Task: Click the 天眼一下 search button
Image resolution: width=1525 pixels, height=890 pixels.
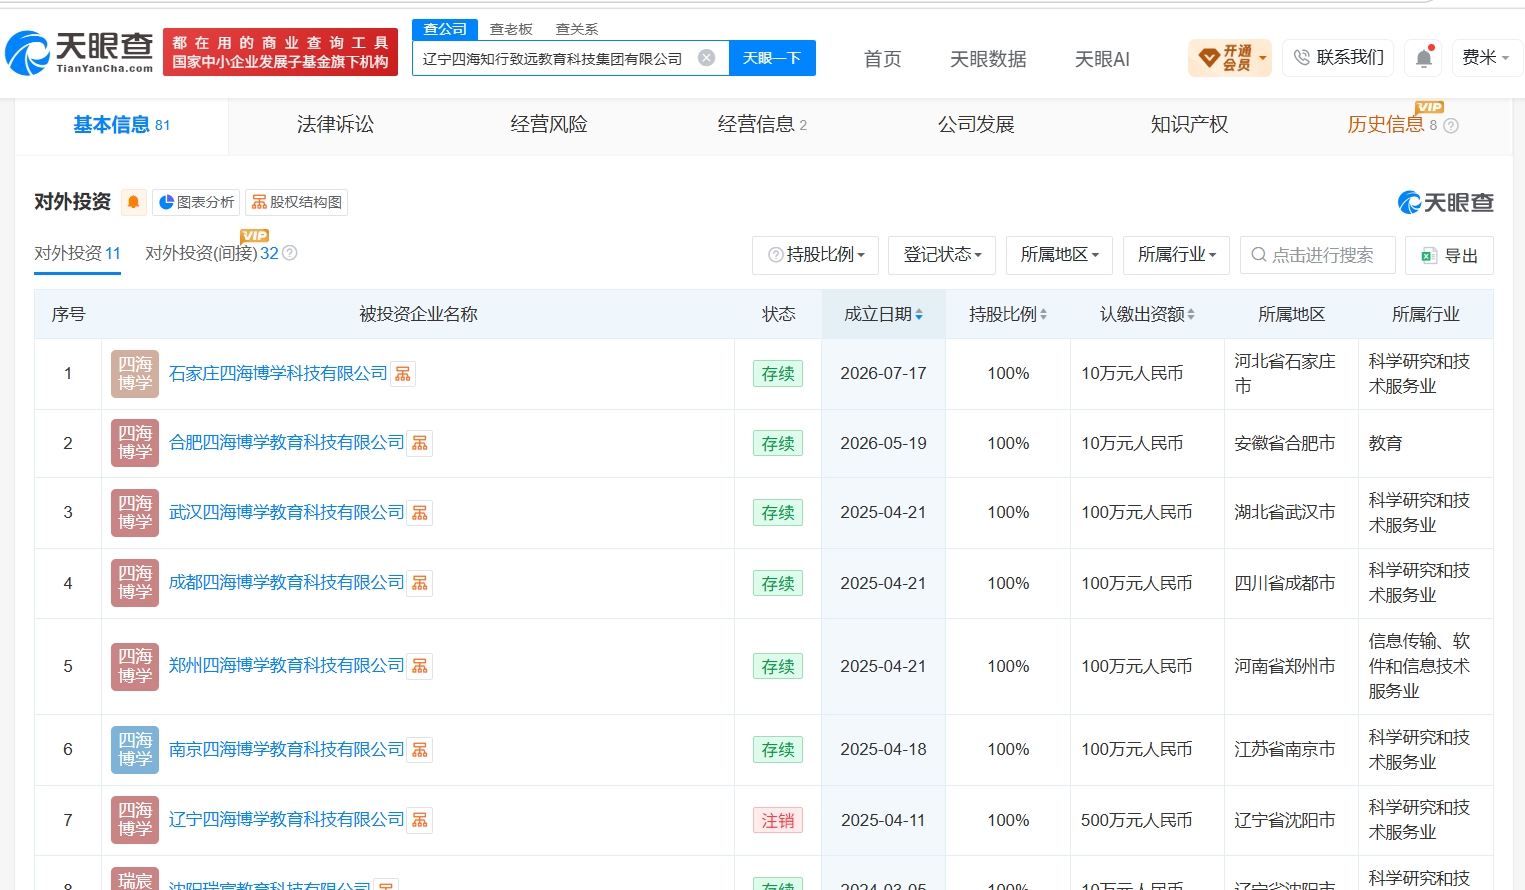Action: [x=772, y=58]
